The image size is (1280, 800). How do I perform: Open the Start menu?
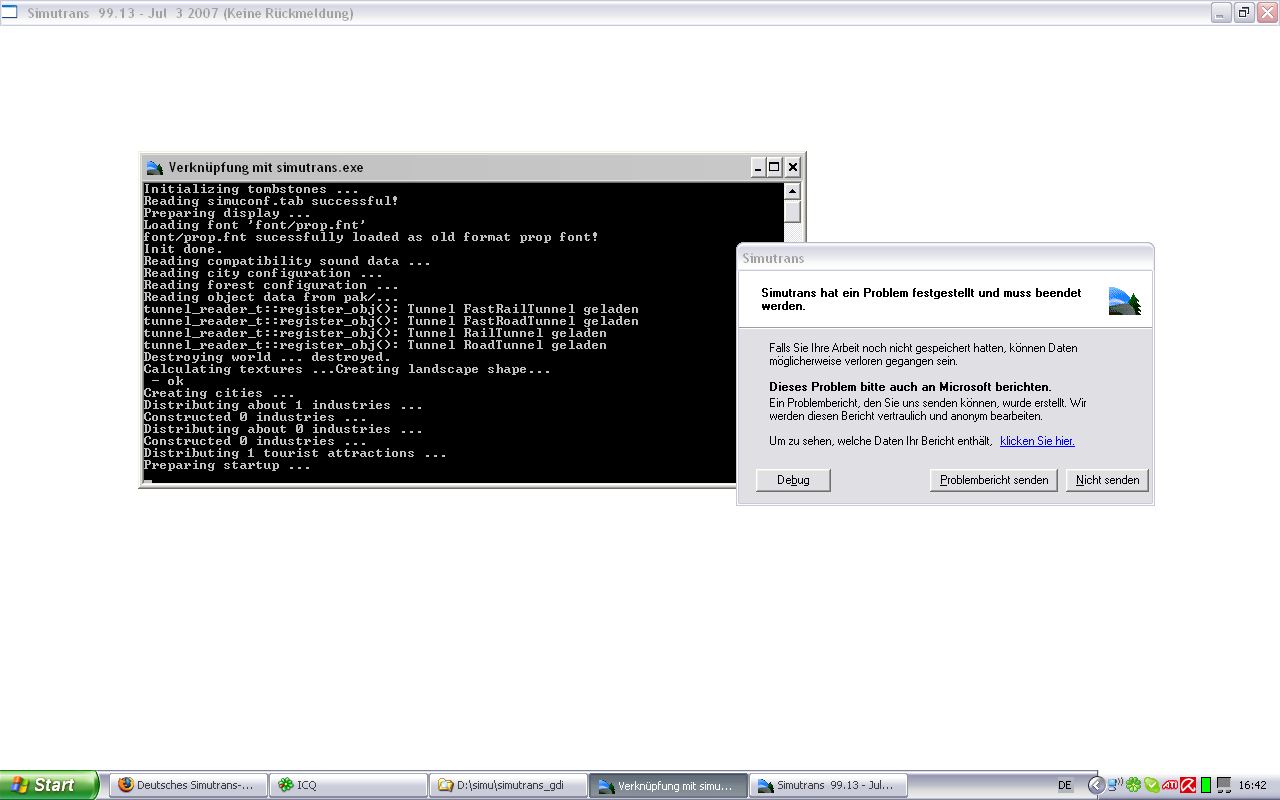point(48,785)
